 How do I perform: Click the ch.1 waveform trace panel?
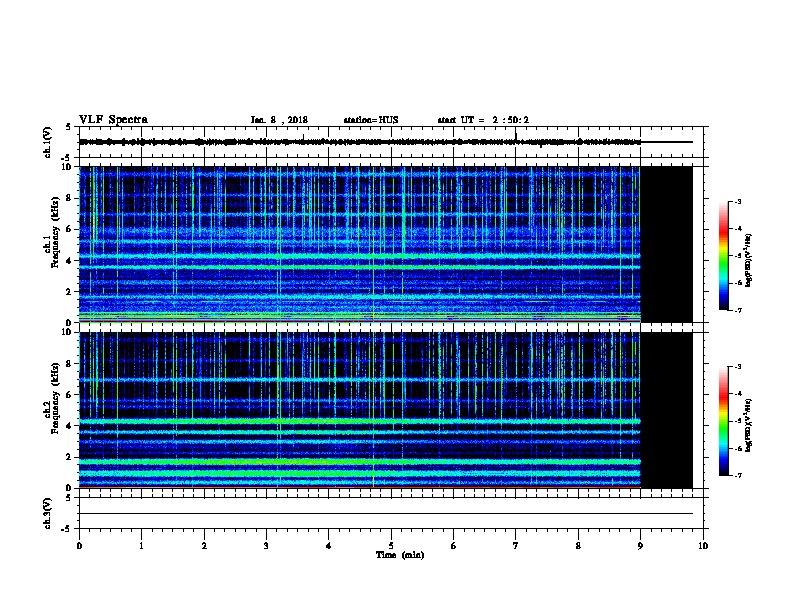391,142
